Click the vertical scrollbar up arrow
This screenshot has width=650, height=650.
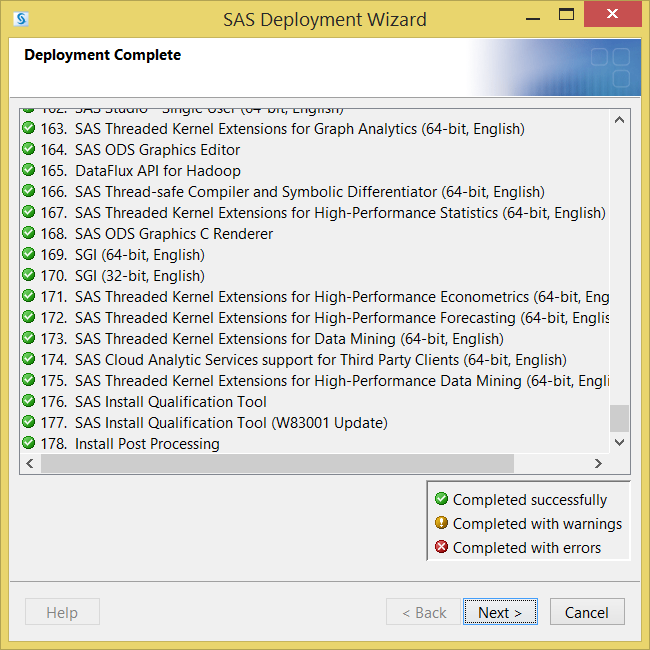pos(620,120)
